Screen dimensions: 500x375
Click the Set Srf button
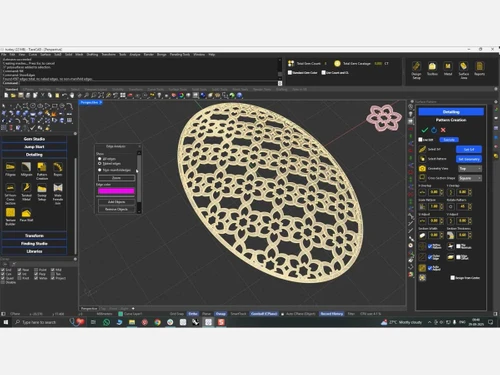469,149
